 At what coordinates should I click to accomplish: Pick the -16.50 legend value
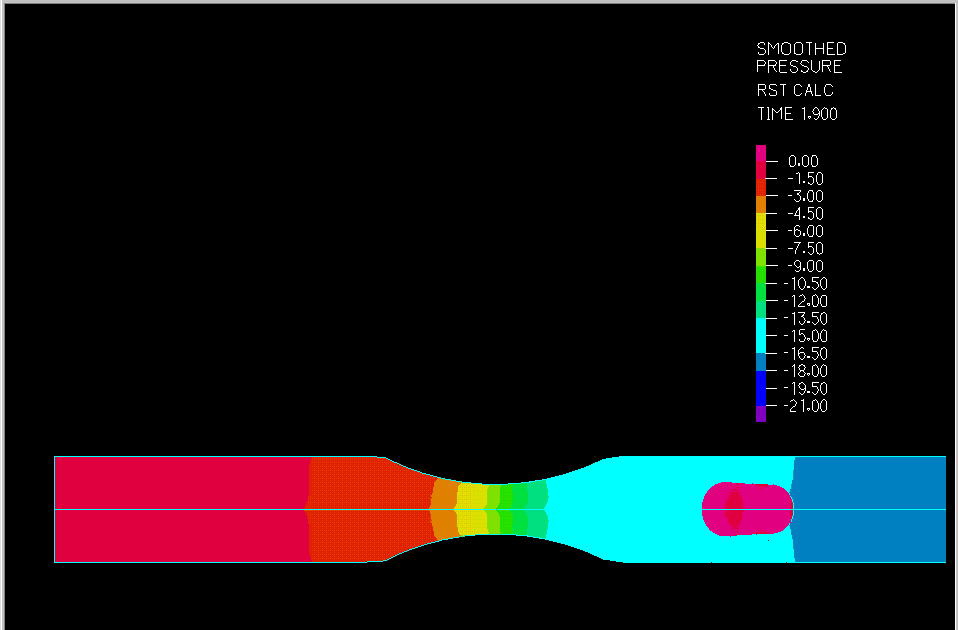click(805, 354)
